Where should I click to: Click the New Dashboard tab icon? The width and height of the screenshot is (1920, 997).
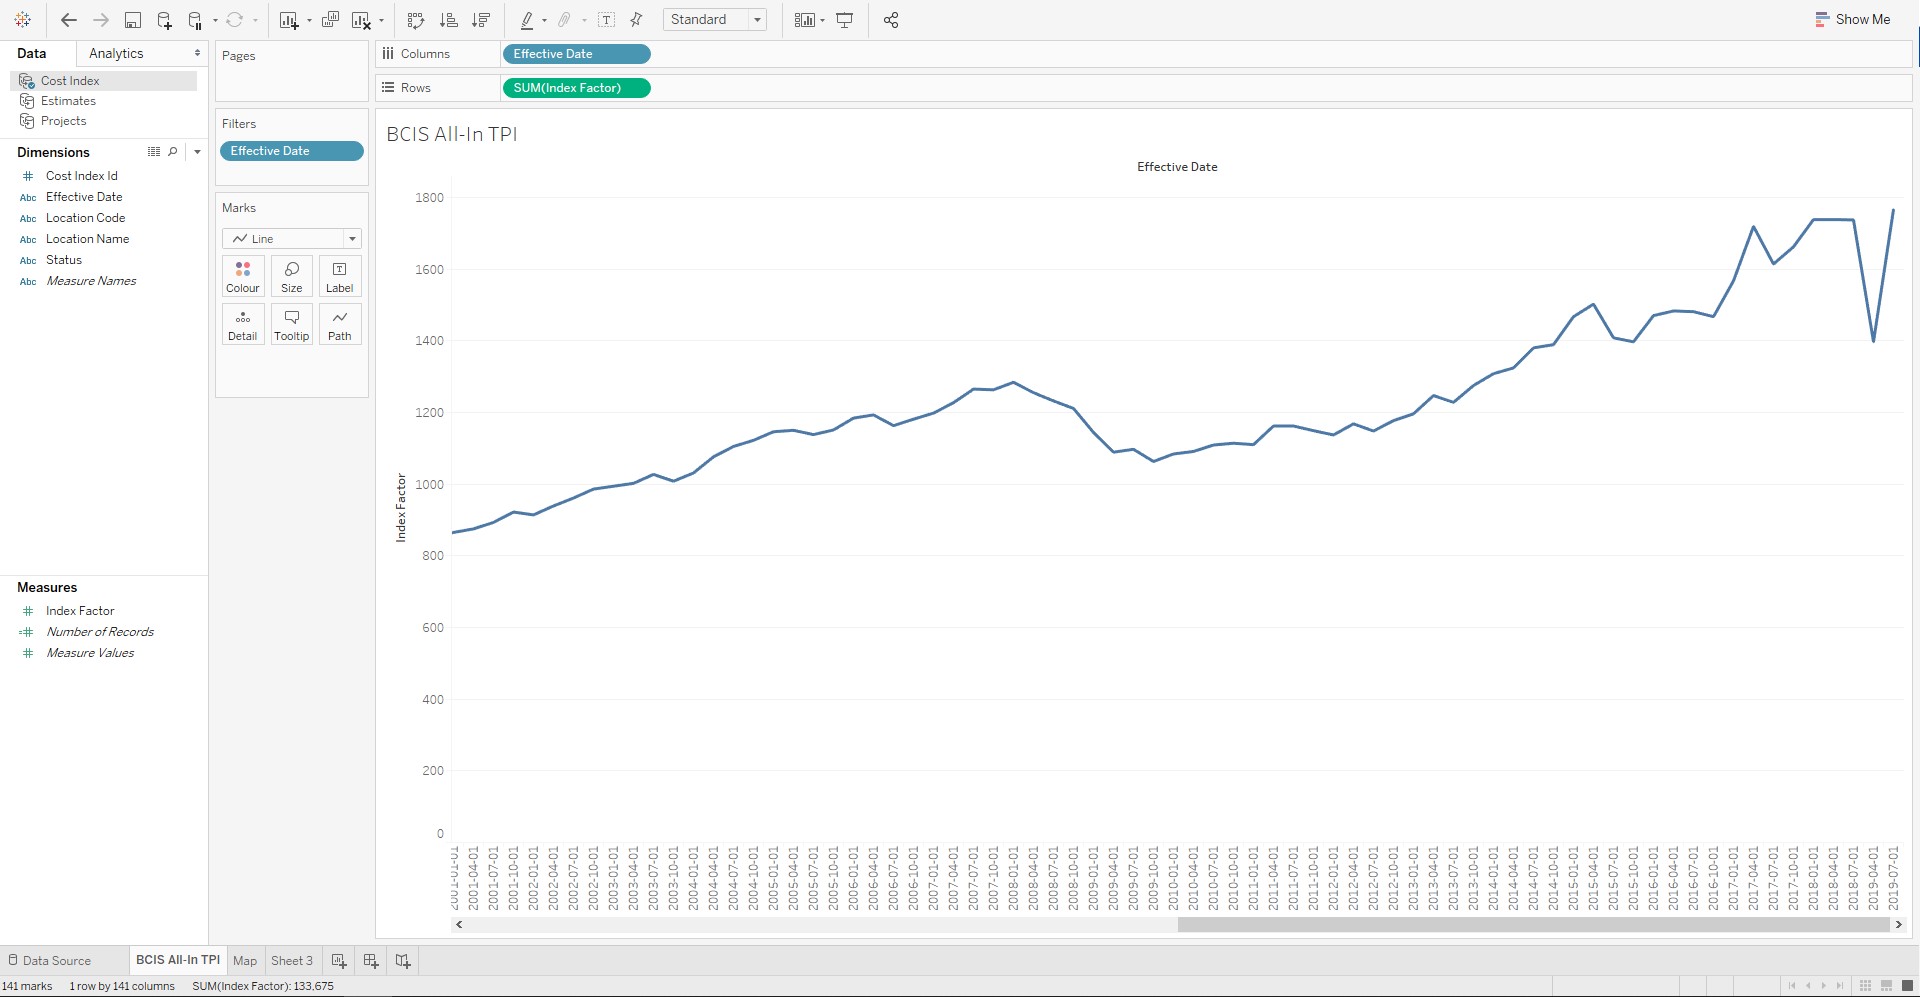pyautogui.click(x=371, y=961)
